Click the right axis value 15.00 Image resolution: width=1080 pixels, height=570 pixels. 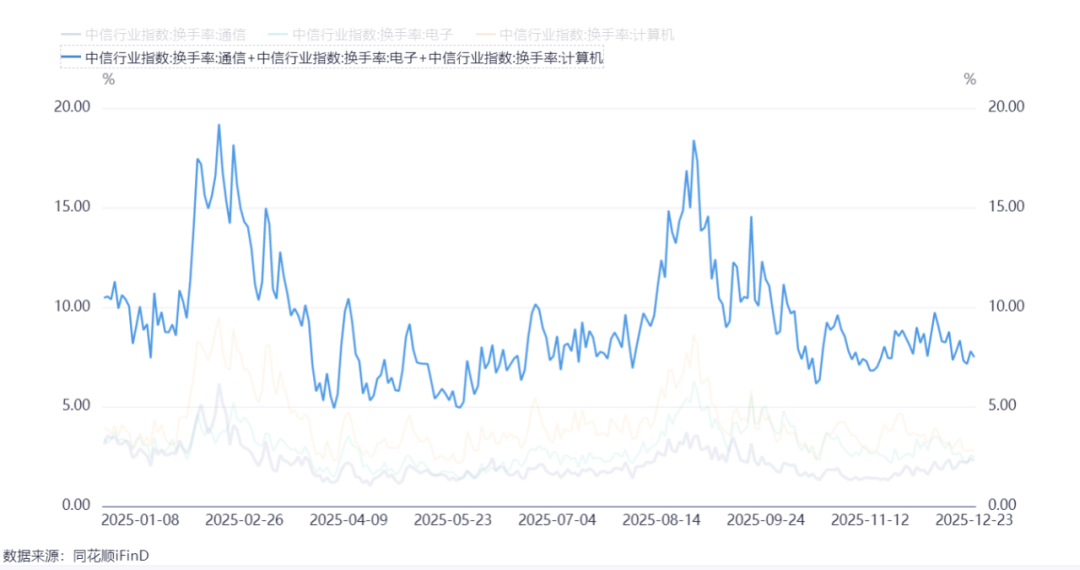(x=1006, y=207)
